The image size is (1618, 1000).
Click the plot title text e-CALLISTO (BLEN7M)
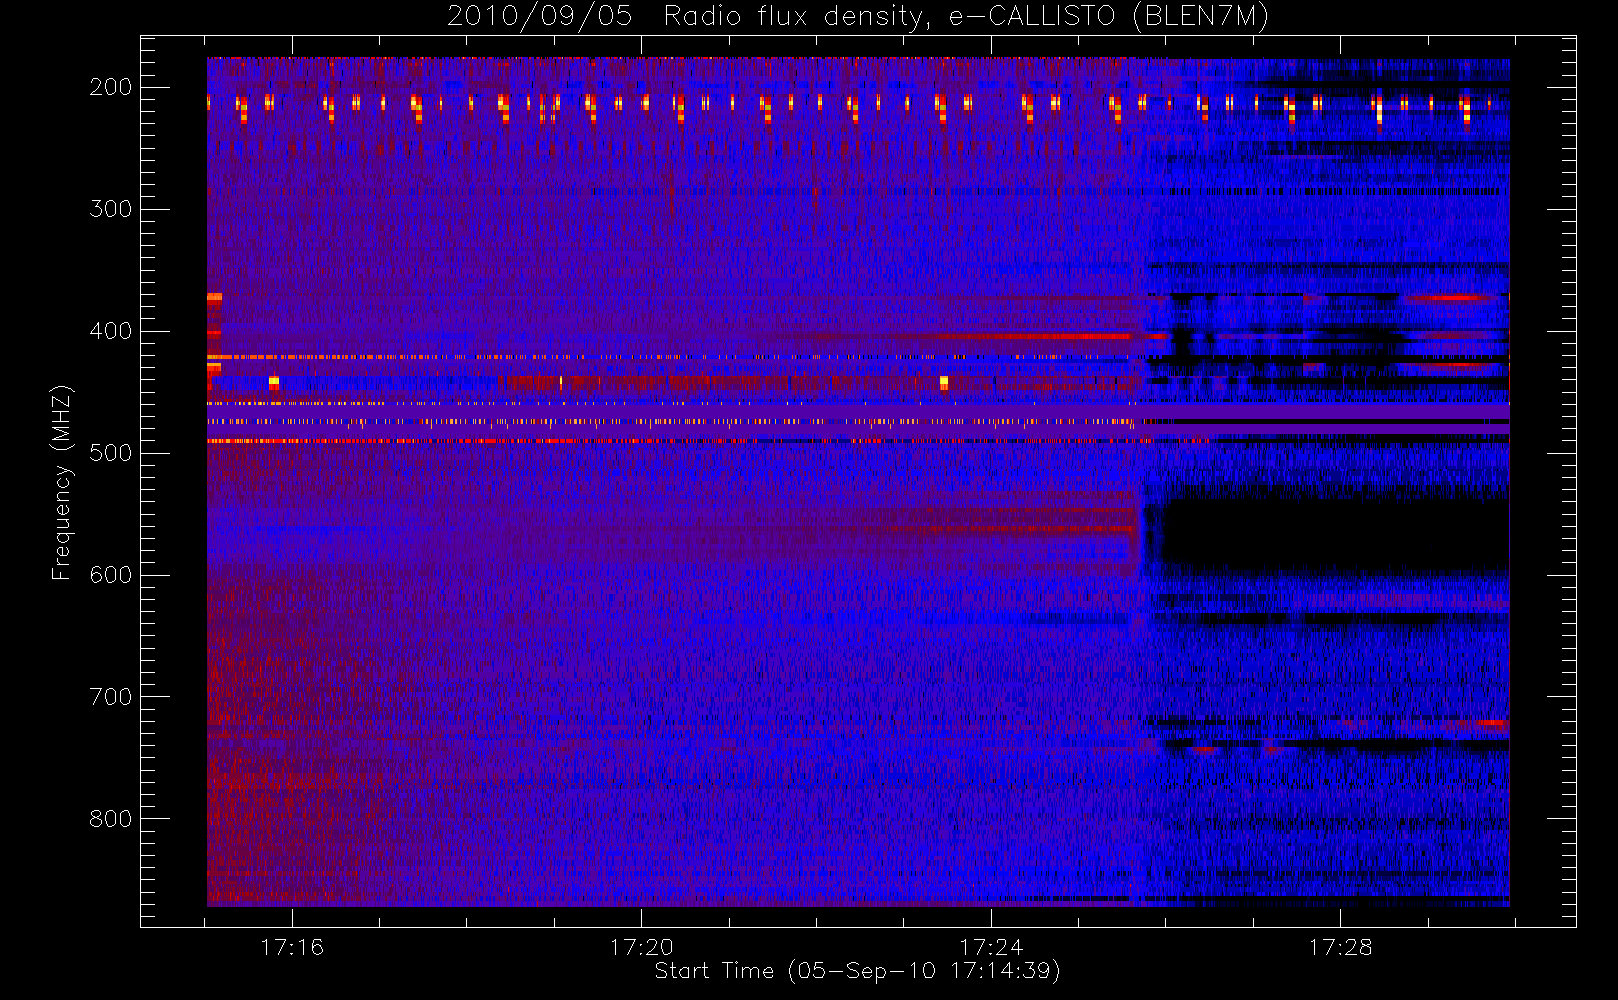1109,17
